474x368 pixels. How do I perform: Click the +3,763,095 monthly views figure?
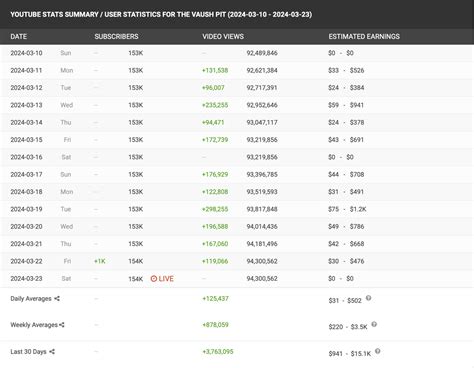coord(218,351)
